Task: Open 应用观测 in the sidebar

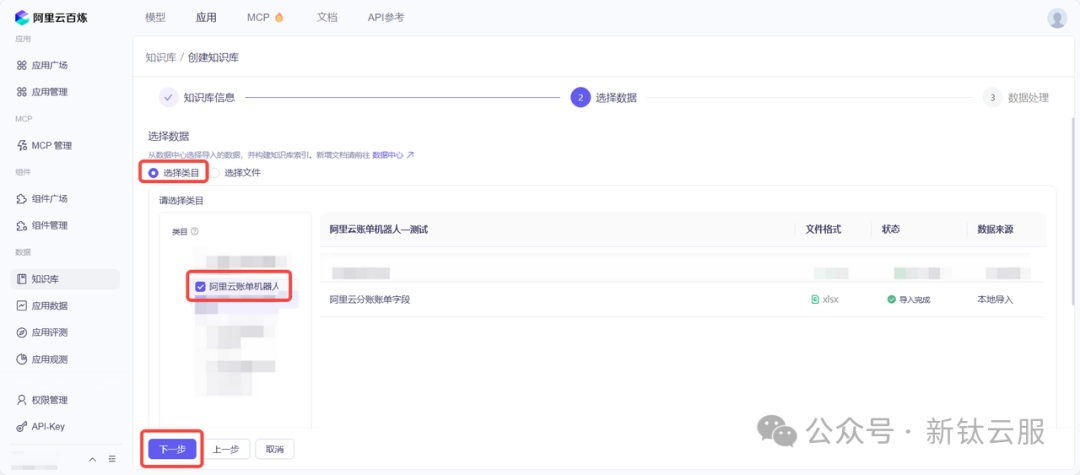Action: [42, 359]
